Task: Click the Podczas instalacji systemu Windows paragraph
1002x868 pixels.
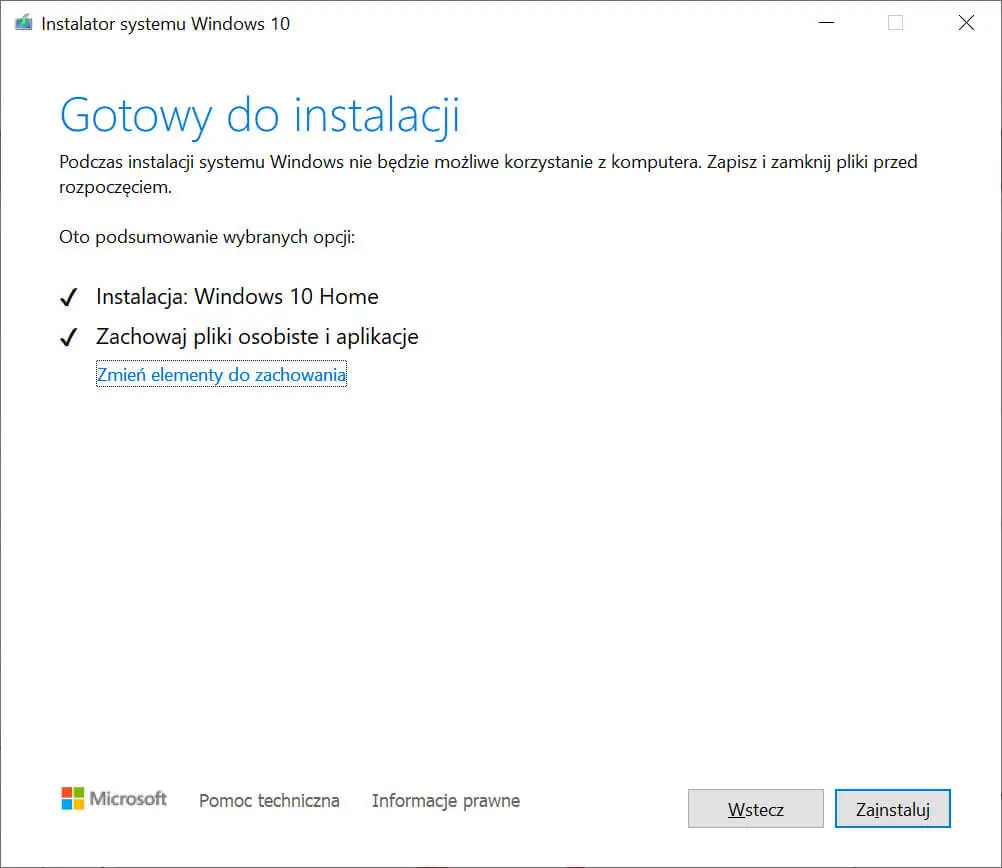Action: tap(488, 162)
